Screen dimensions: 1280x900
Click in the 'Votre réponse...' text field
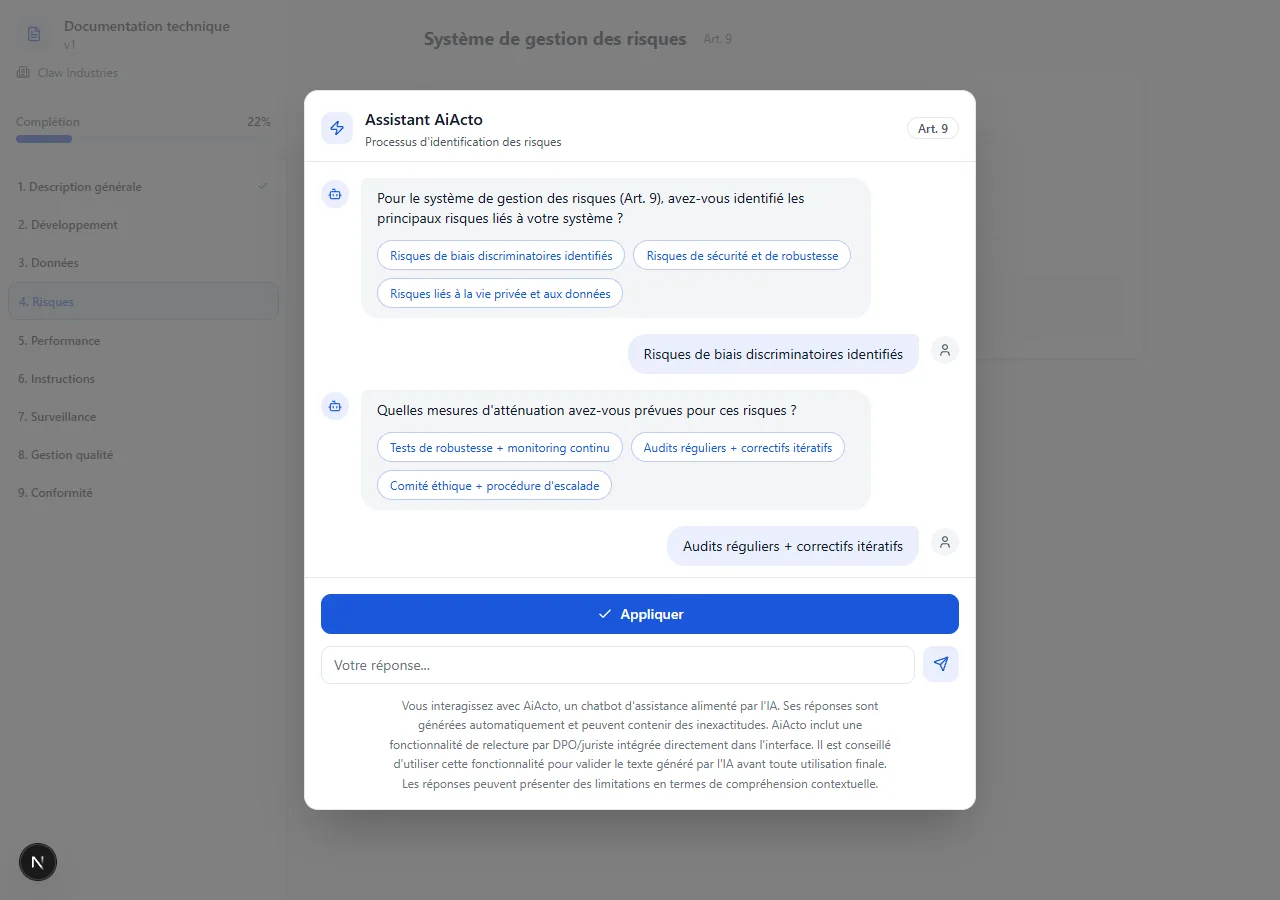(x=617, y=665)
